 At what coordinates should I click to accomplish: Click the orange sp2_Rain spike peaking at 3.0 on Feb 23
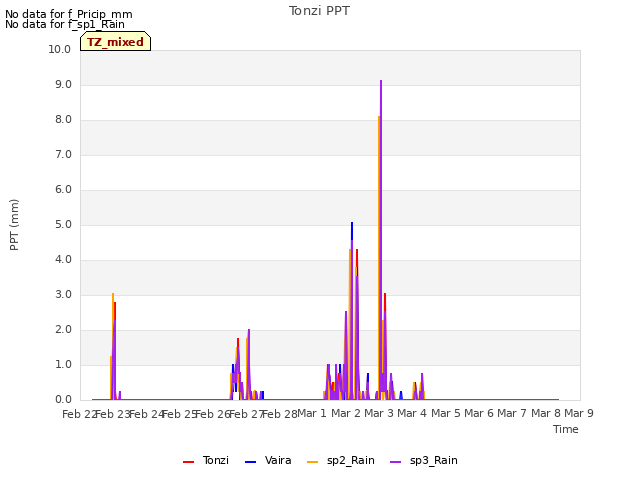click(x=113, y=295)
